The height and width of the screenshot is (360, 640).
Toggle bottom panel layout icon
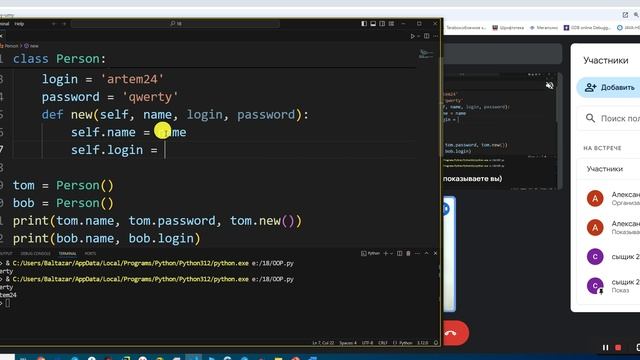click(373, 24)
